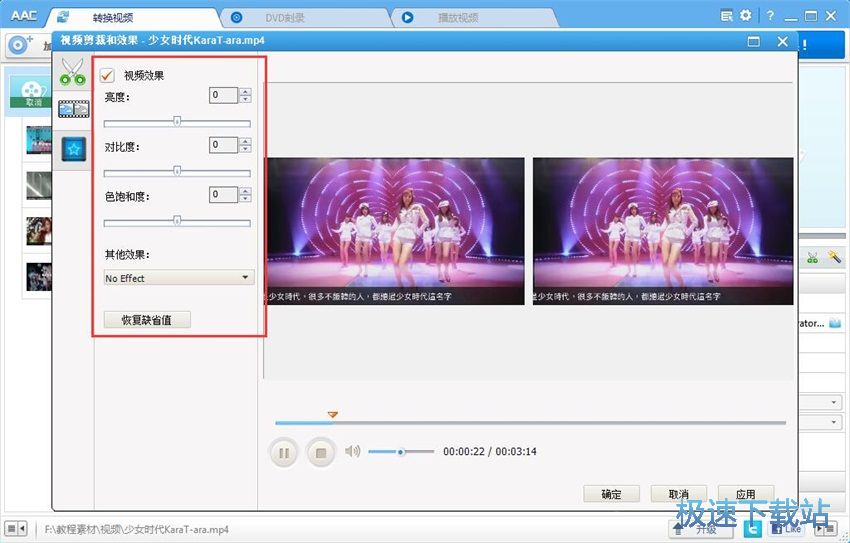Click the output video preview pane
The image size is (850, 543).
click(x=663, y=231)
